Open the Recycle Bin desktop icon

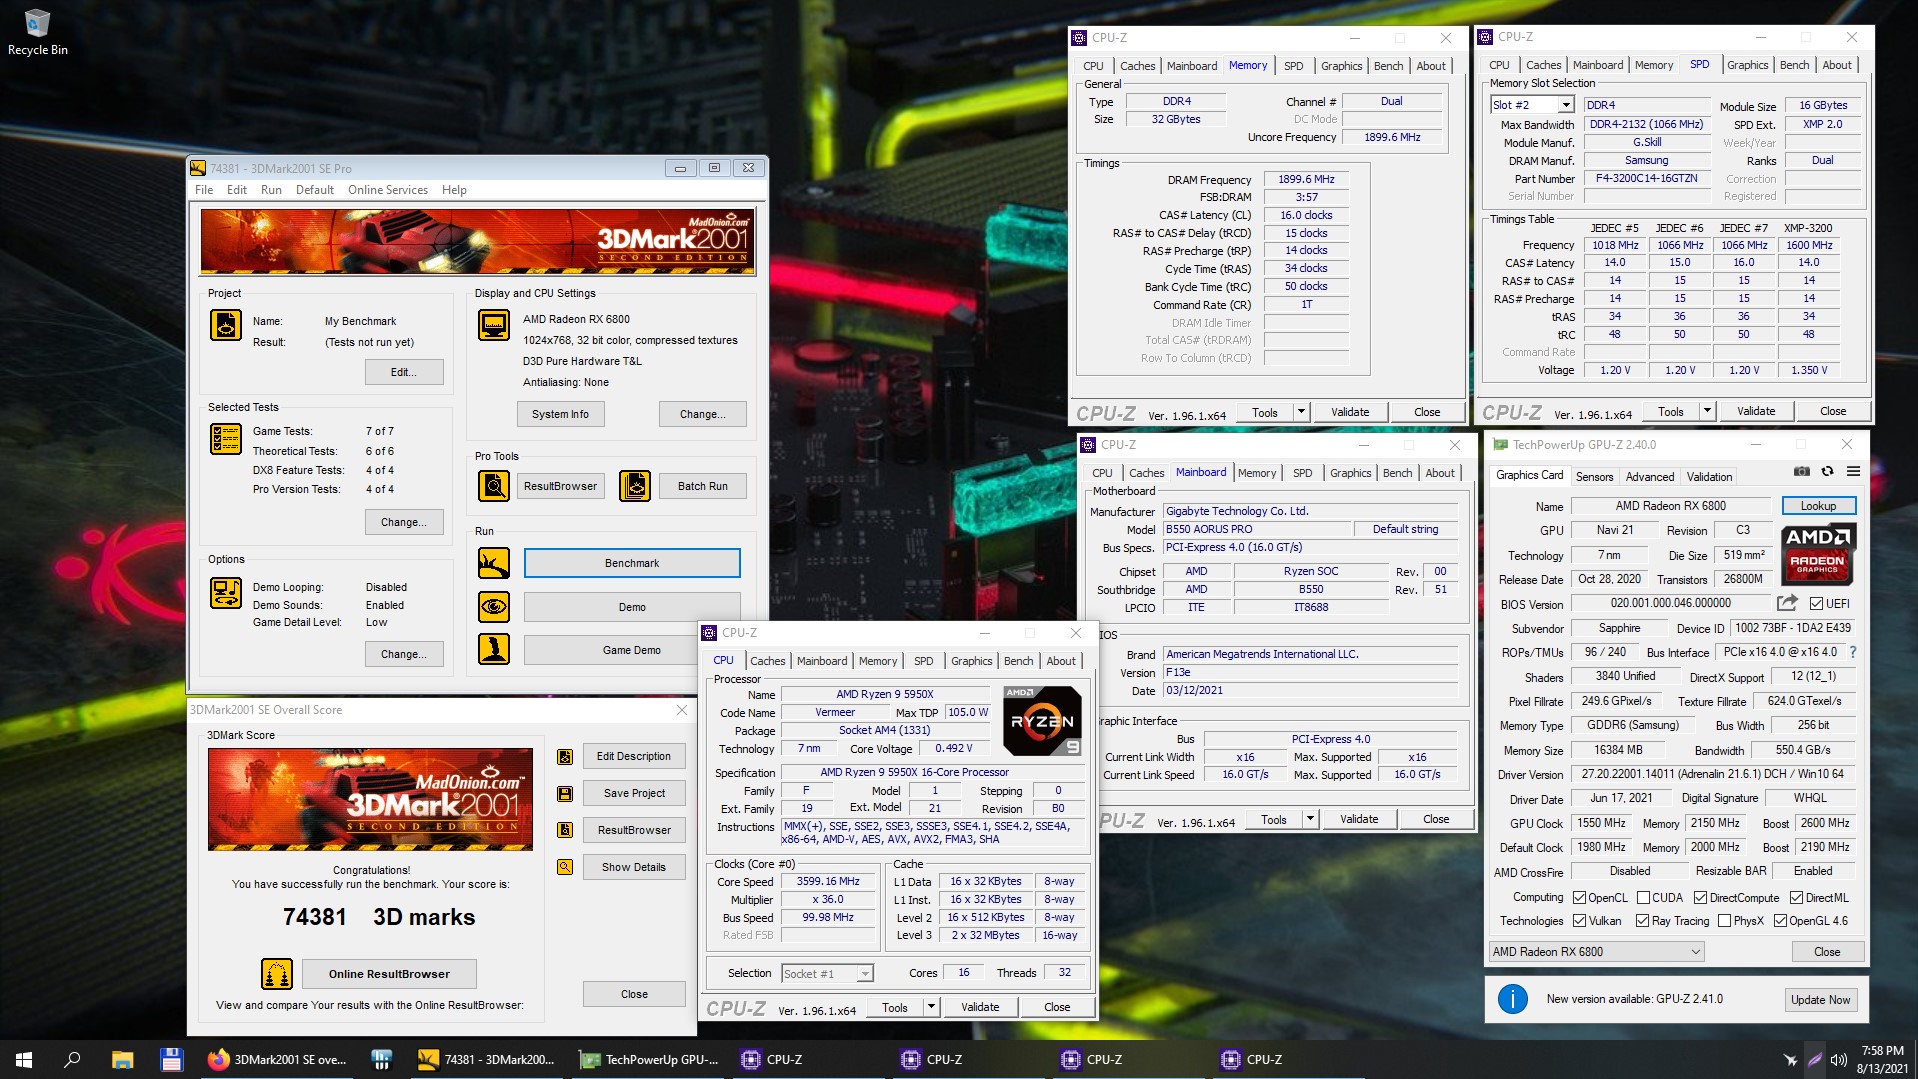coord(37,32)
